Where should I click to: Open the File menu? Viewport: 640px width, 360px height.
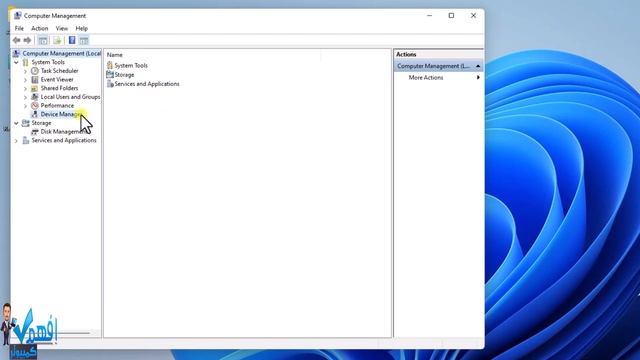tap(19, 29)
